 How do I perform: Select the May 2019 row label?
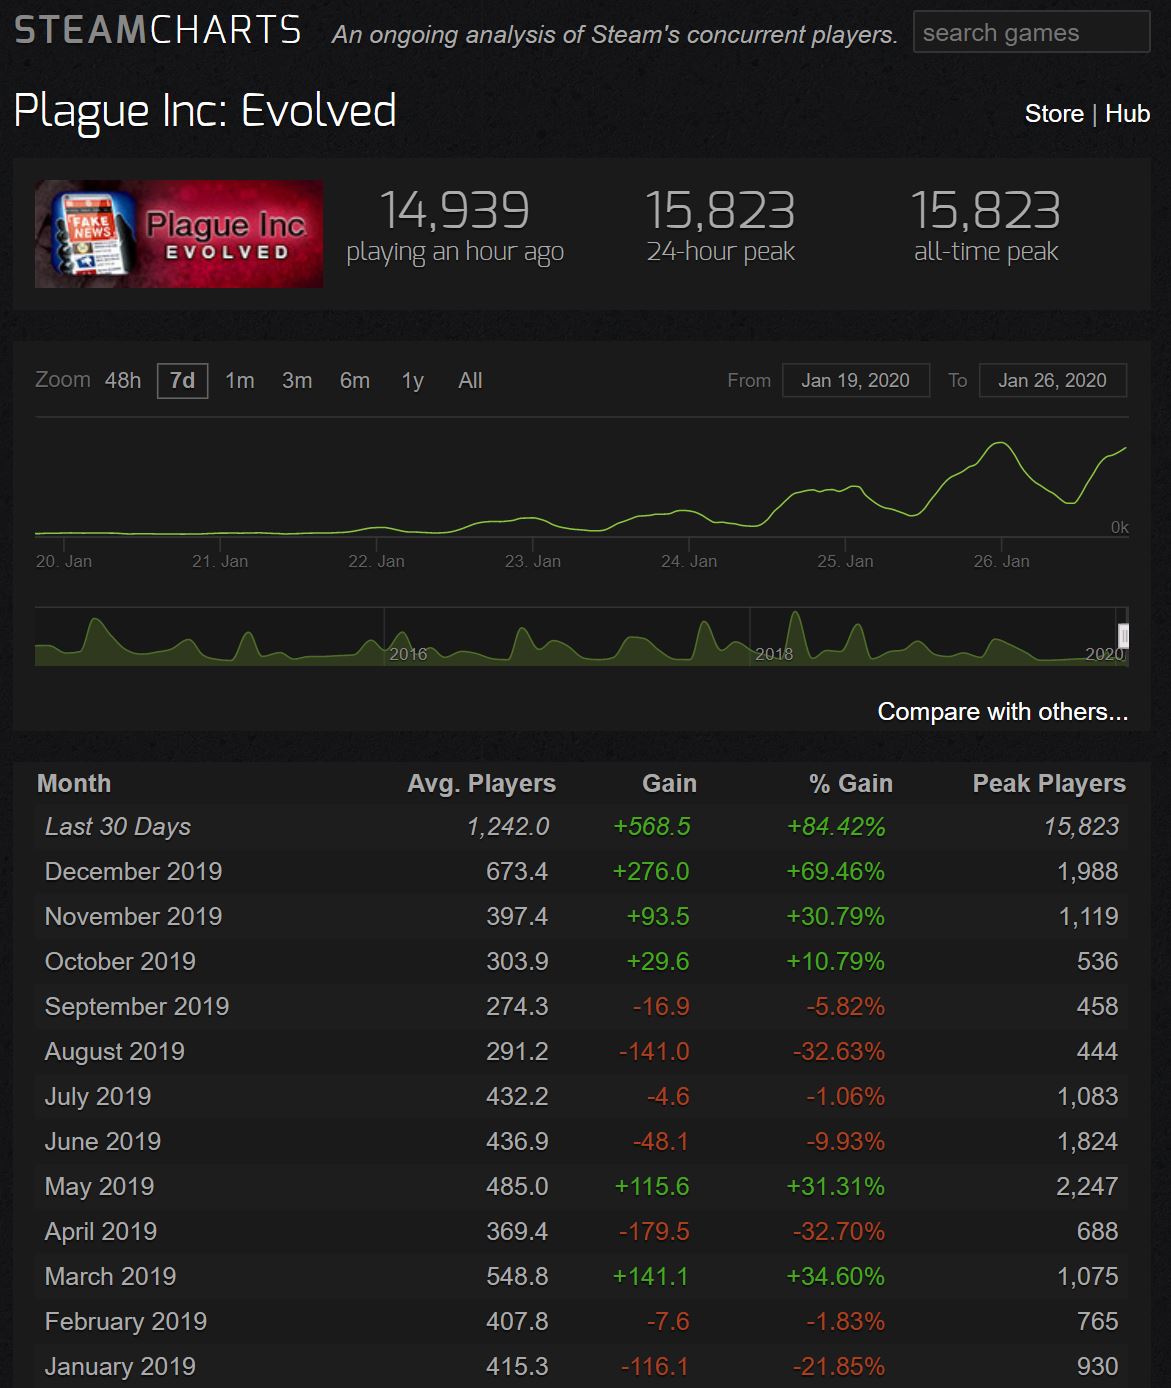[x=100, y=1187]
